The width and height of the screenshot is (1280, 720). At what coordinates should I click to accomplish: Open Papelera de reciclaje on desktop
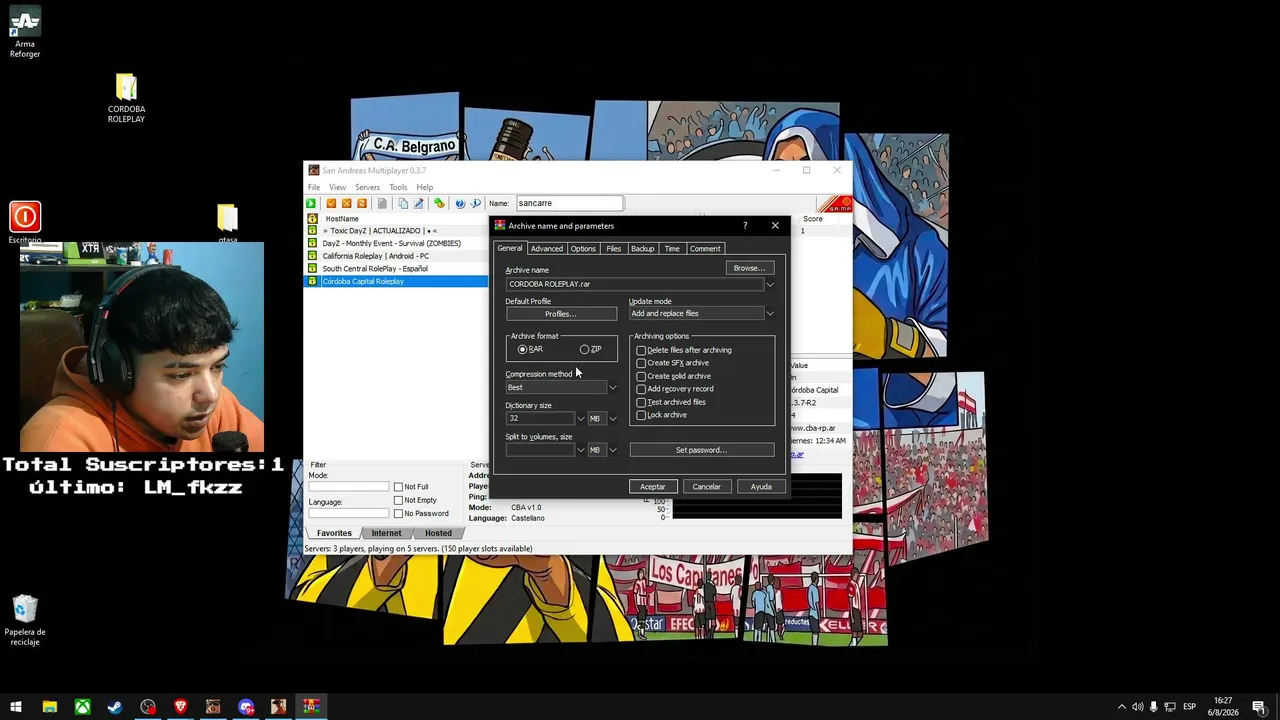(25, 621)
